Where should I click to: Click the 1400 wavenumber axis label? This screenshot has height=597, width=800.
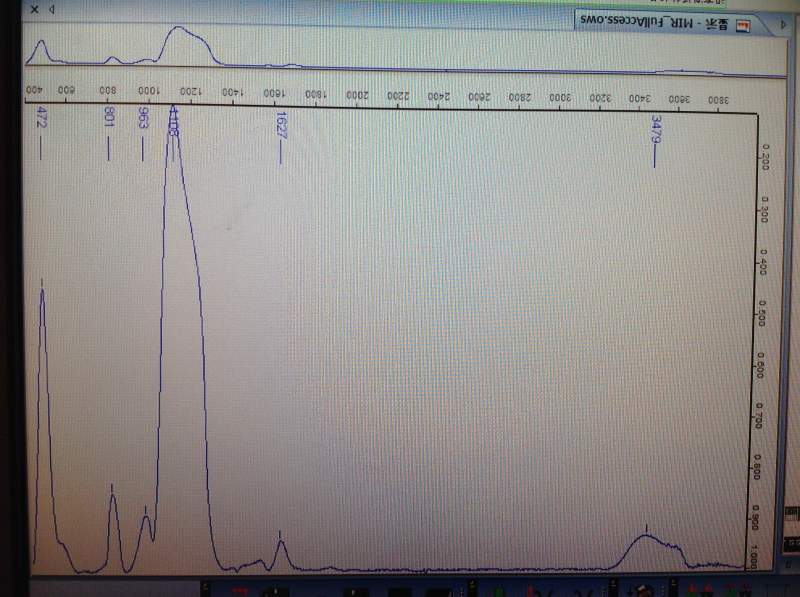point(233,93)
